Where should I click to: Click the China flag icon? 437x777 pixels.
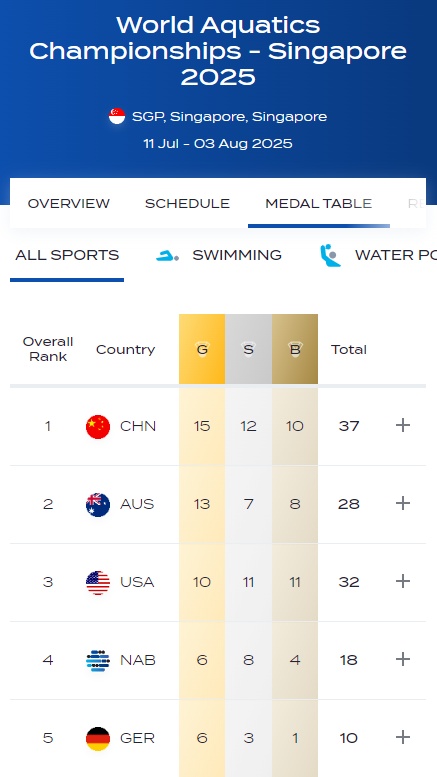click(x=98, y=427)
